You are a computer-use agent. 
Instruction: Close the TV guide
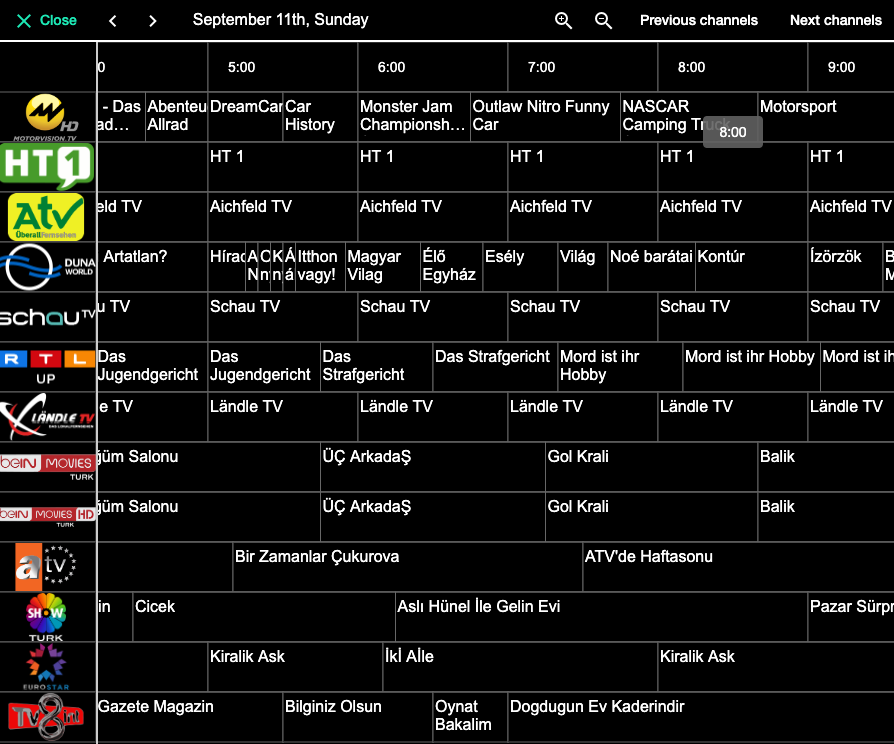pyautogui.click(x=47, y=21)
